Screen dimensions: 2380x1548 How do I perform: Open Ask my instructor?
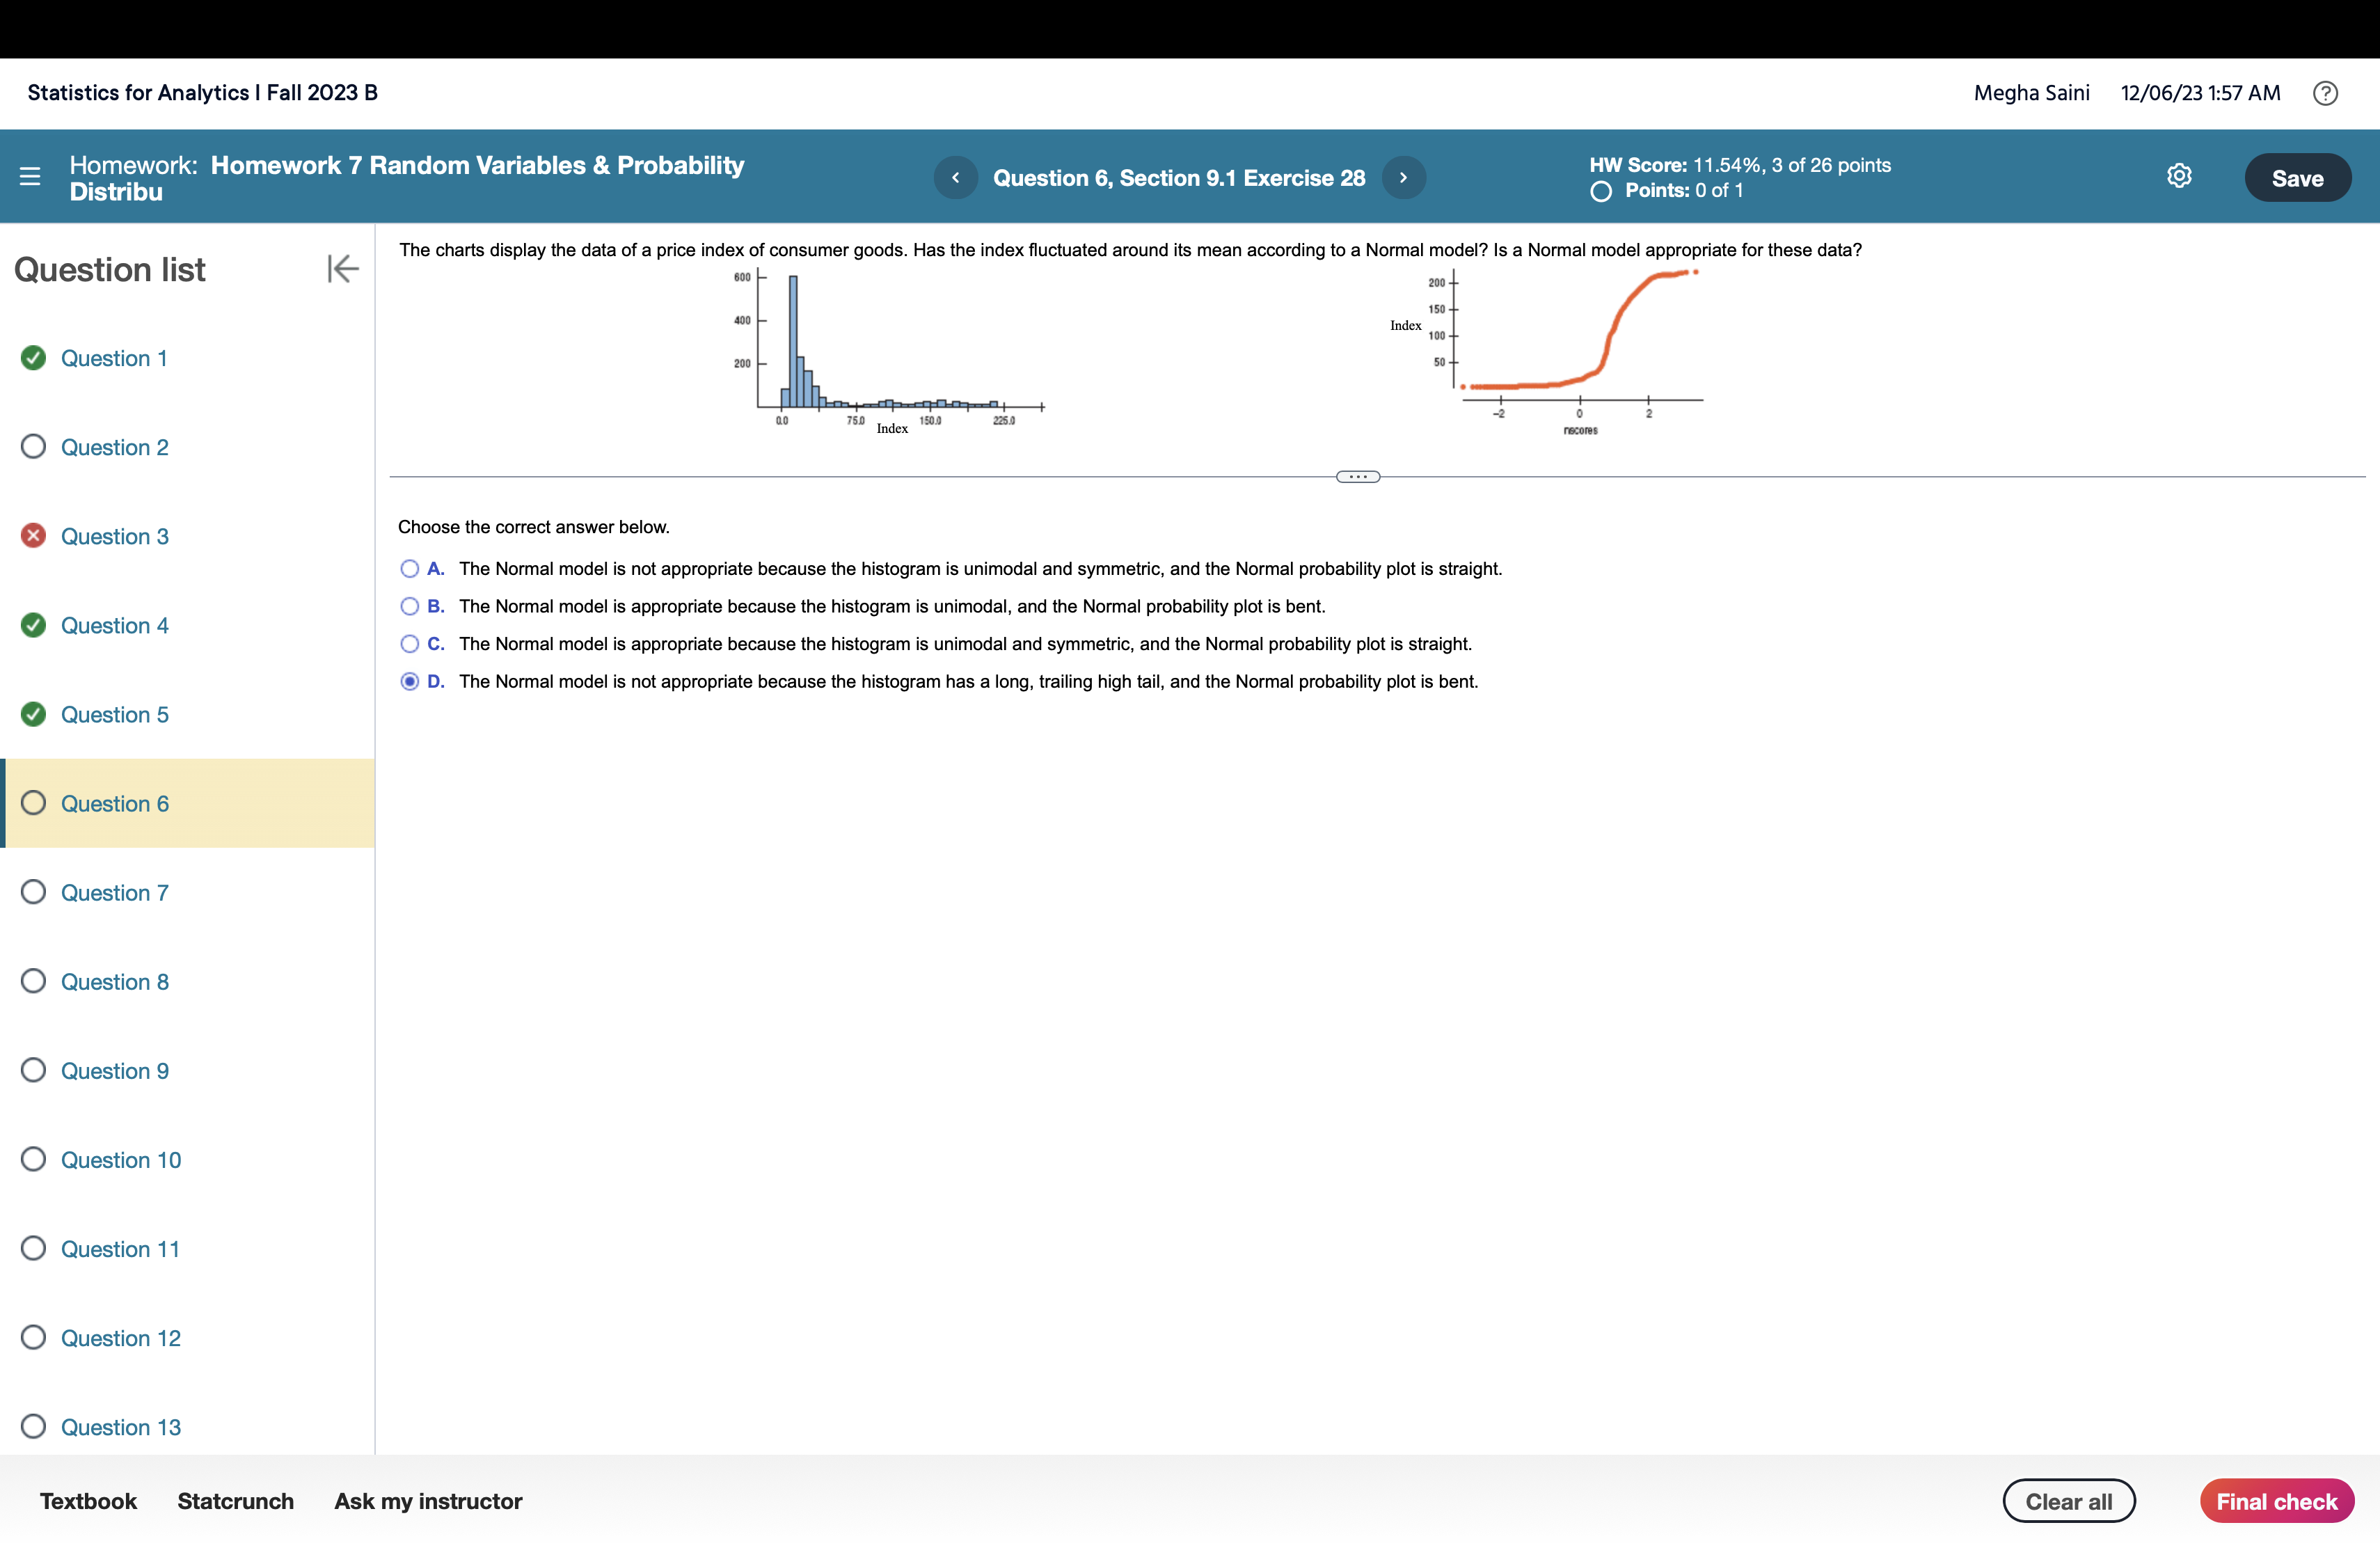point(428,1501)
